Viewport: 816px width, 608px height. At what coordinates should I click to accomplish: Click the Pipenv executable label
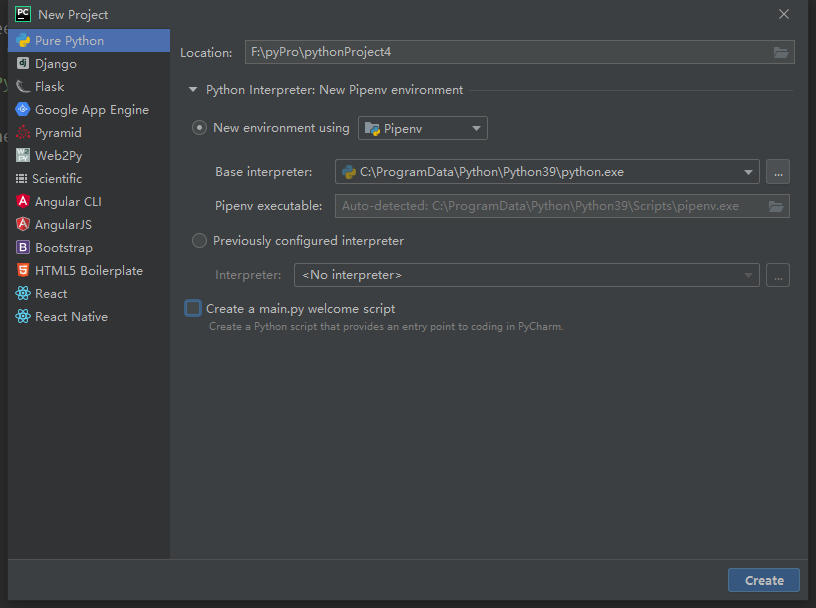pyautogui.click(x=269, y=206)
